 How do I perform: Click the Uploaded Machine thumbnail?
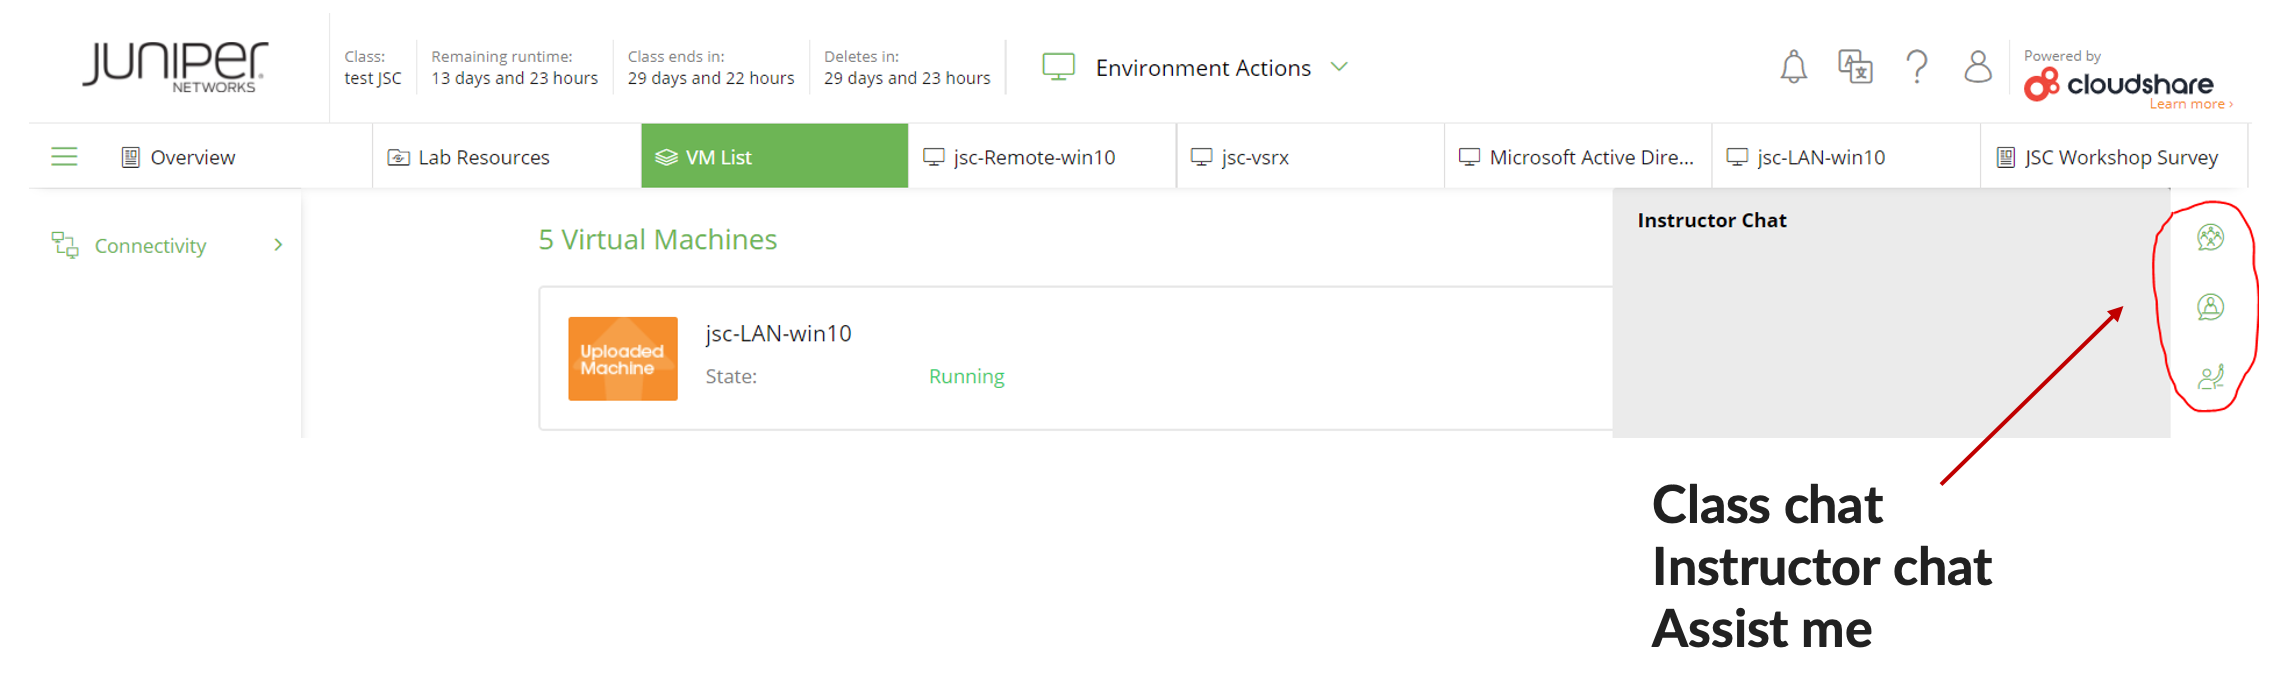tap(622, 359)
